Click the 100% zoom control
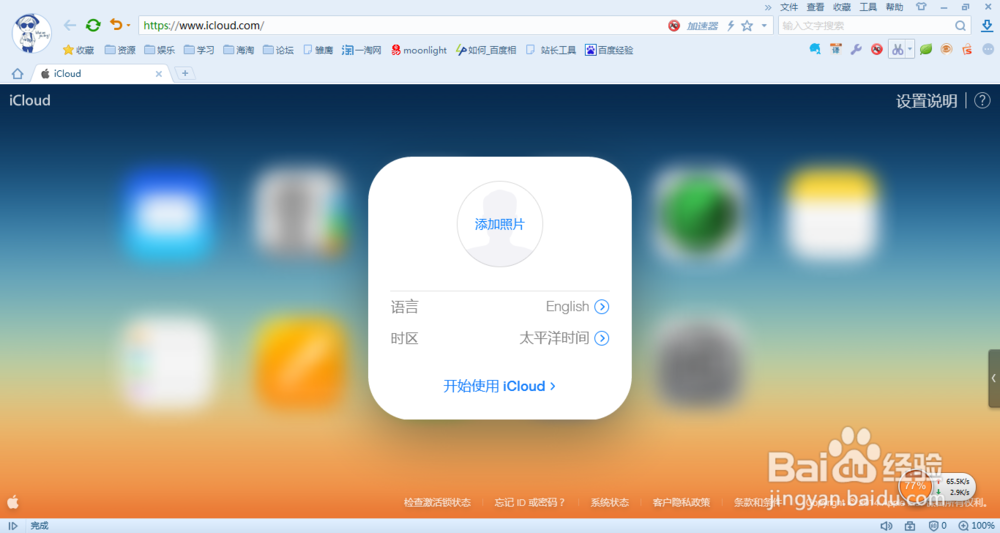 click(977, 526)
